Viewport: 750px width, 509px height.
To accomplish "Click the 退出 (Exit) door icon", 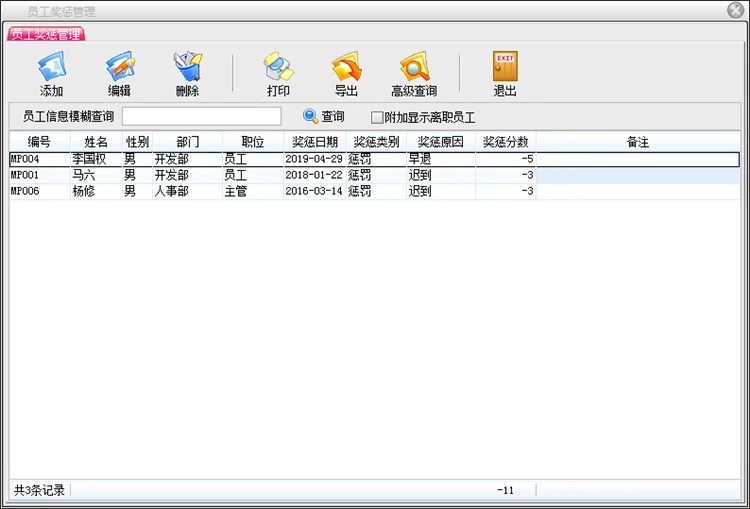I will coord(505,74).
